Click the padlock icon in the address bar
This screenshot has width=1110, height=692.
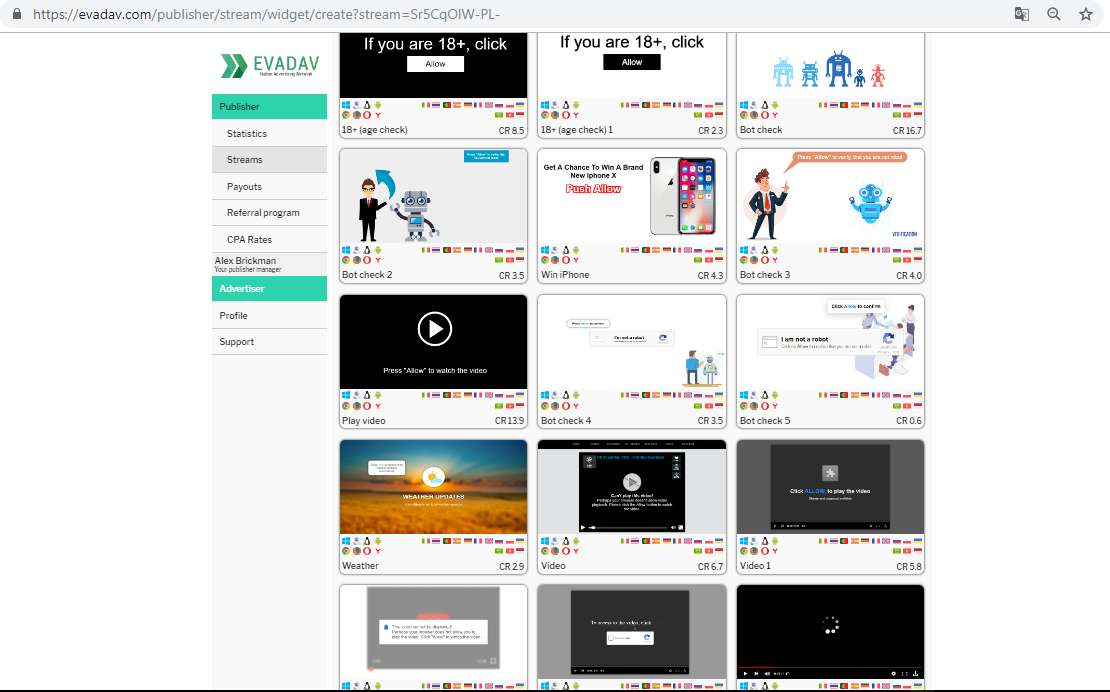(x=17, y=13)
